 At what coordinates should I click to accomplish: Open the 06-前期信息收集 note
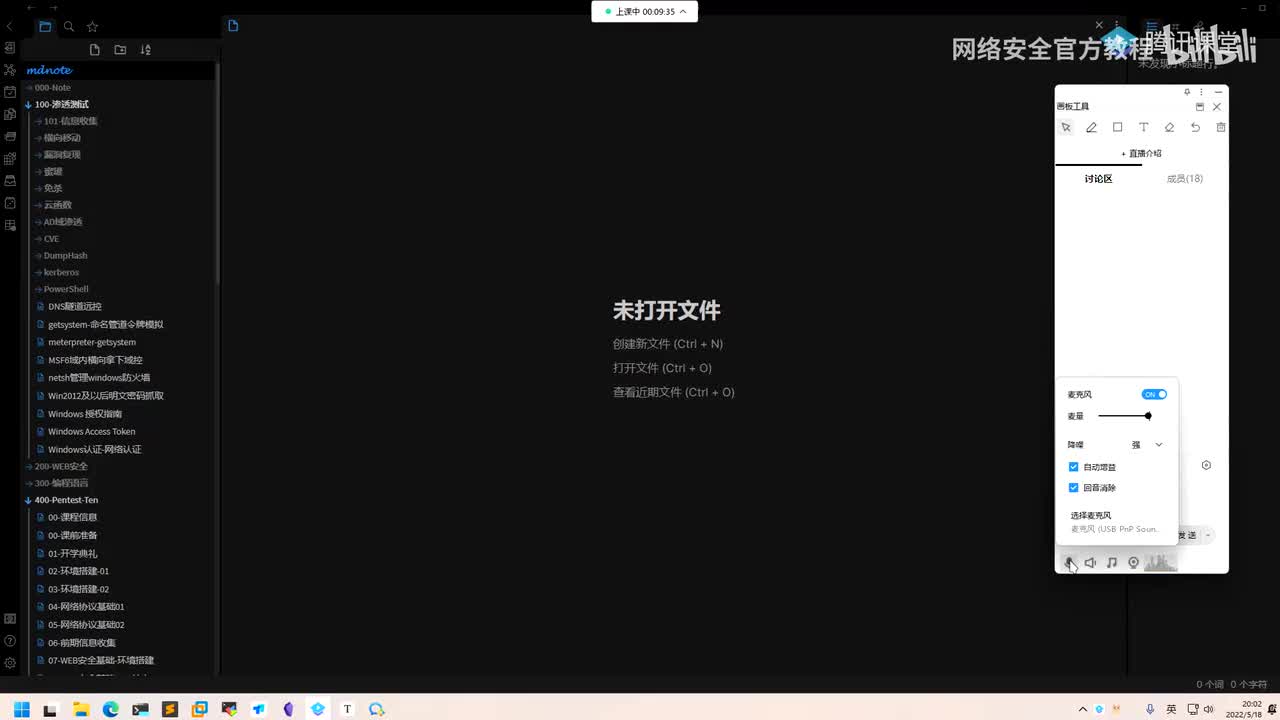click(x=81, y=642)
